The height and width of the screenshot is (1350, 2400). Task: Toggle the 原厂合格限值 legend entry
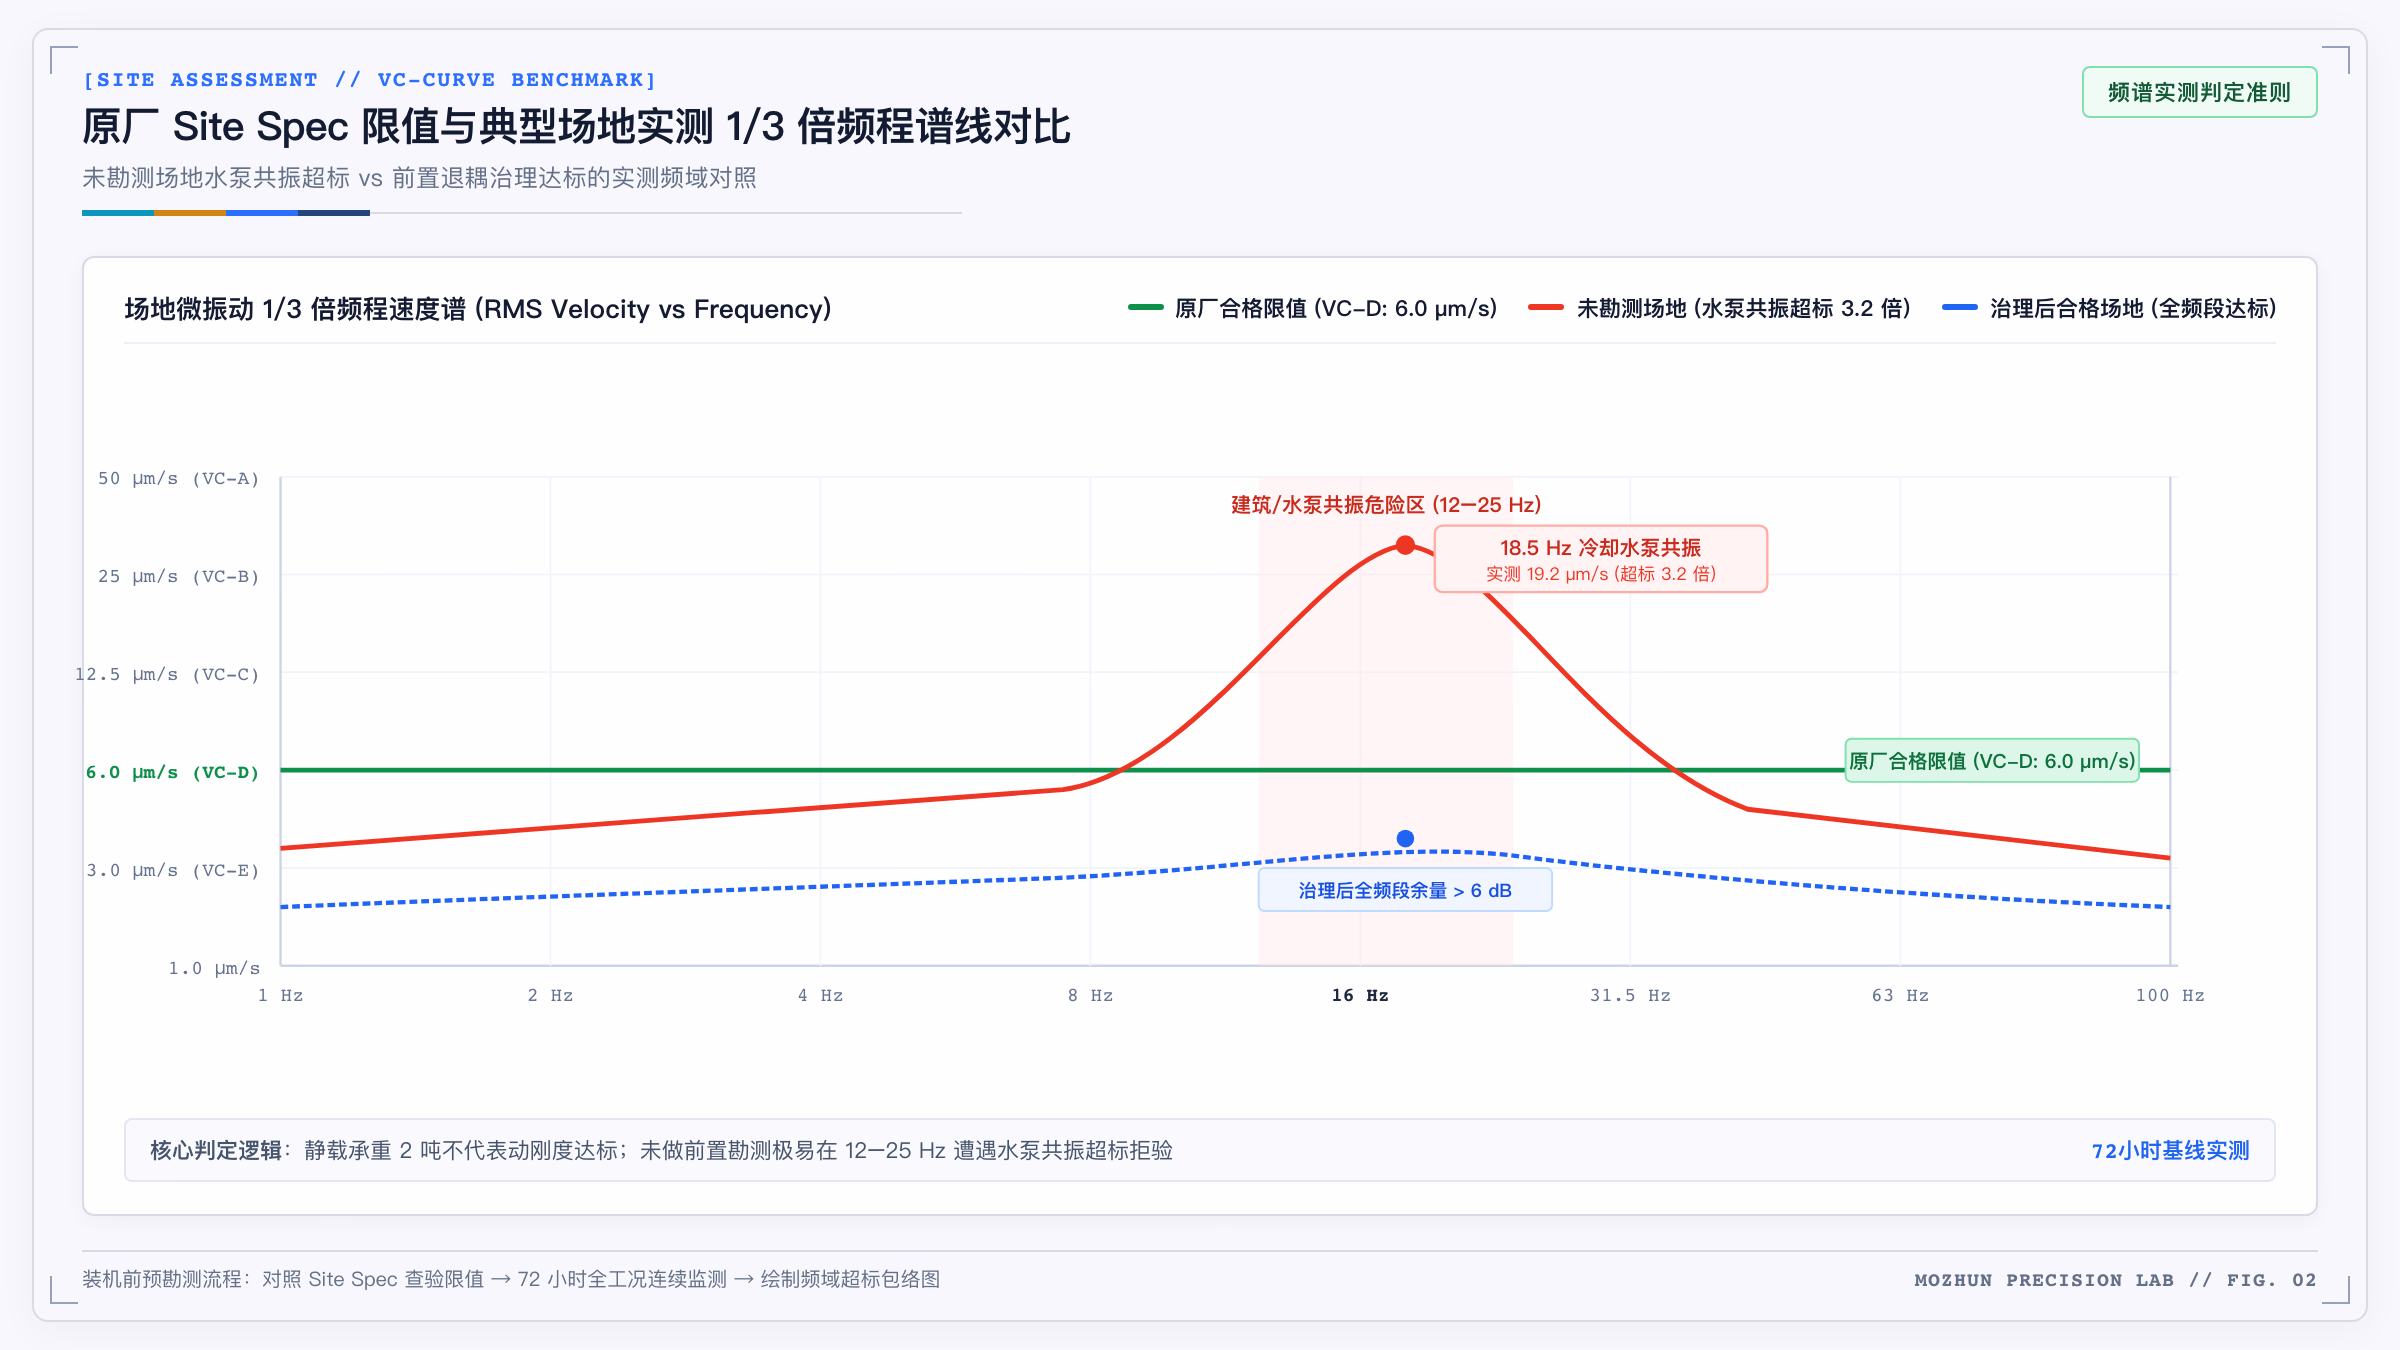pos(1313,308)
